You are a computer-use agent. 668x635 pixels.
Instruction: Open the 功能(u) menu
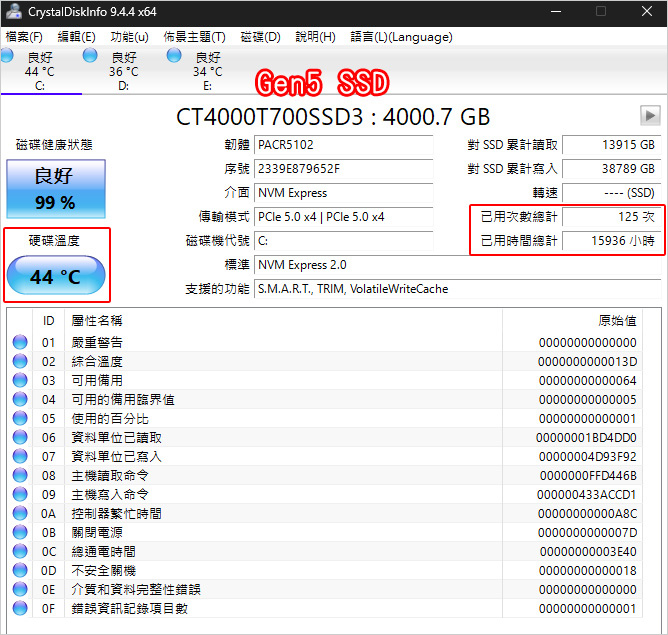pos(130,37)
